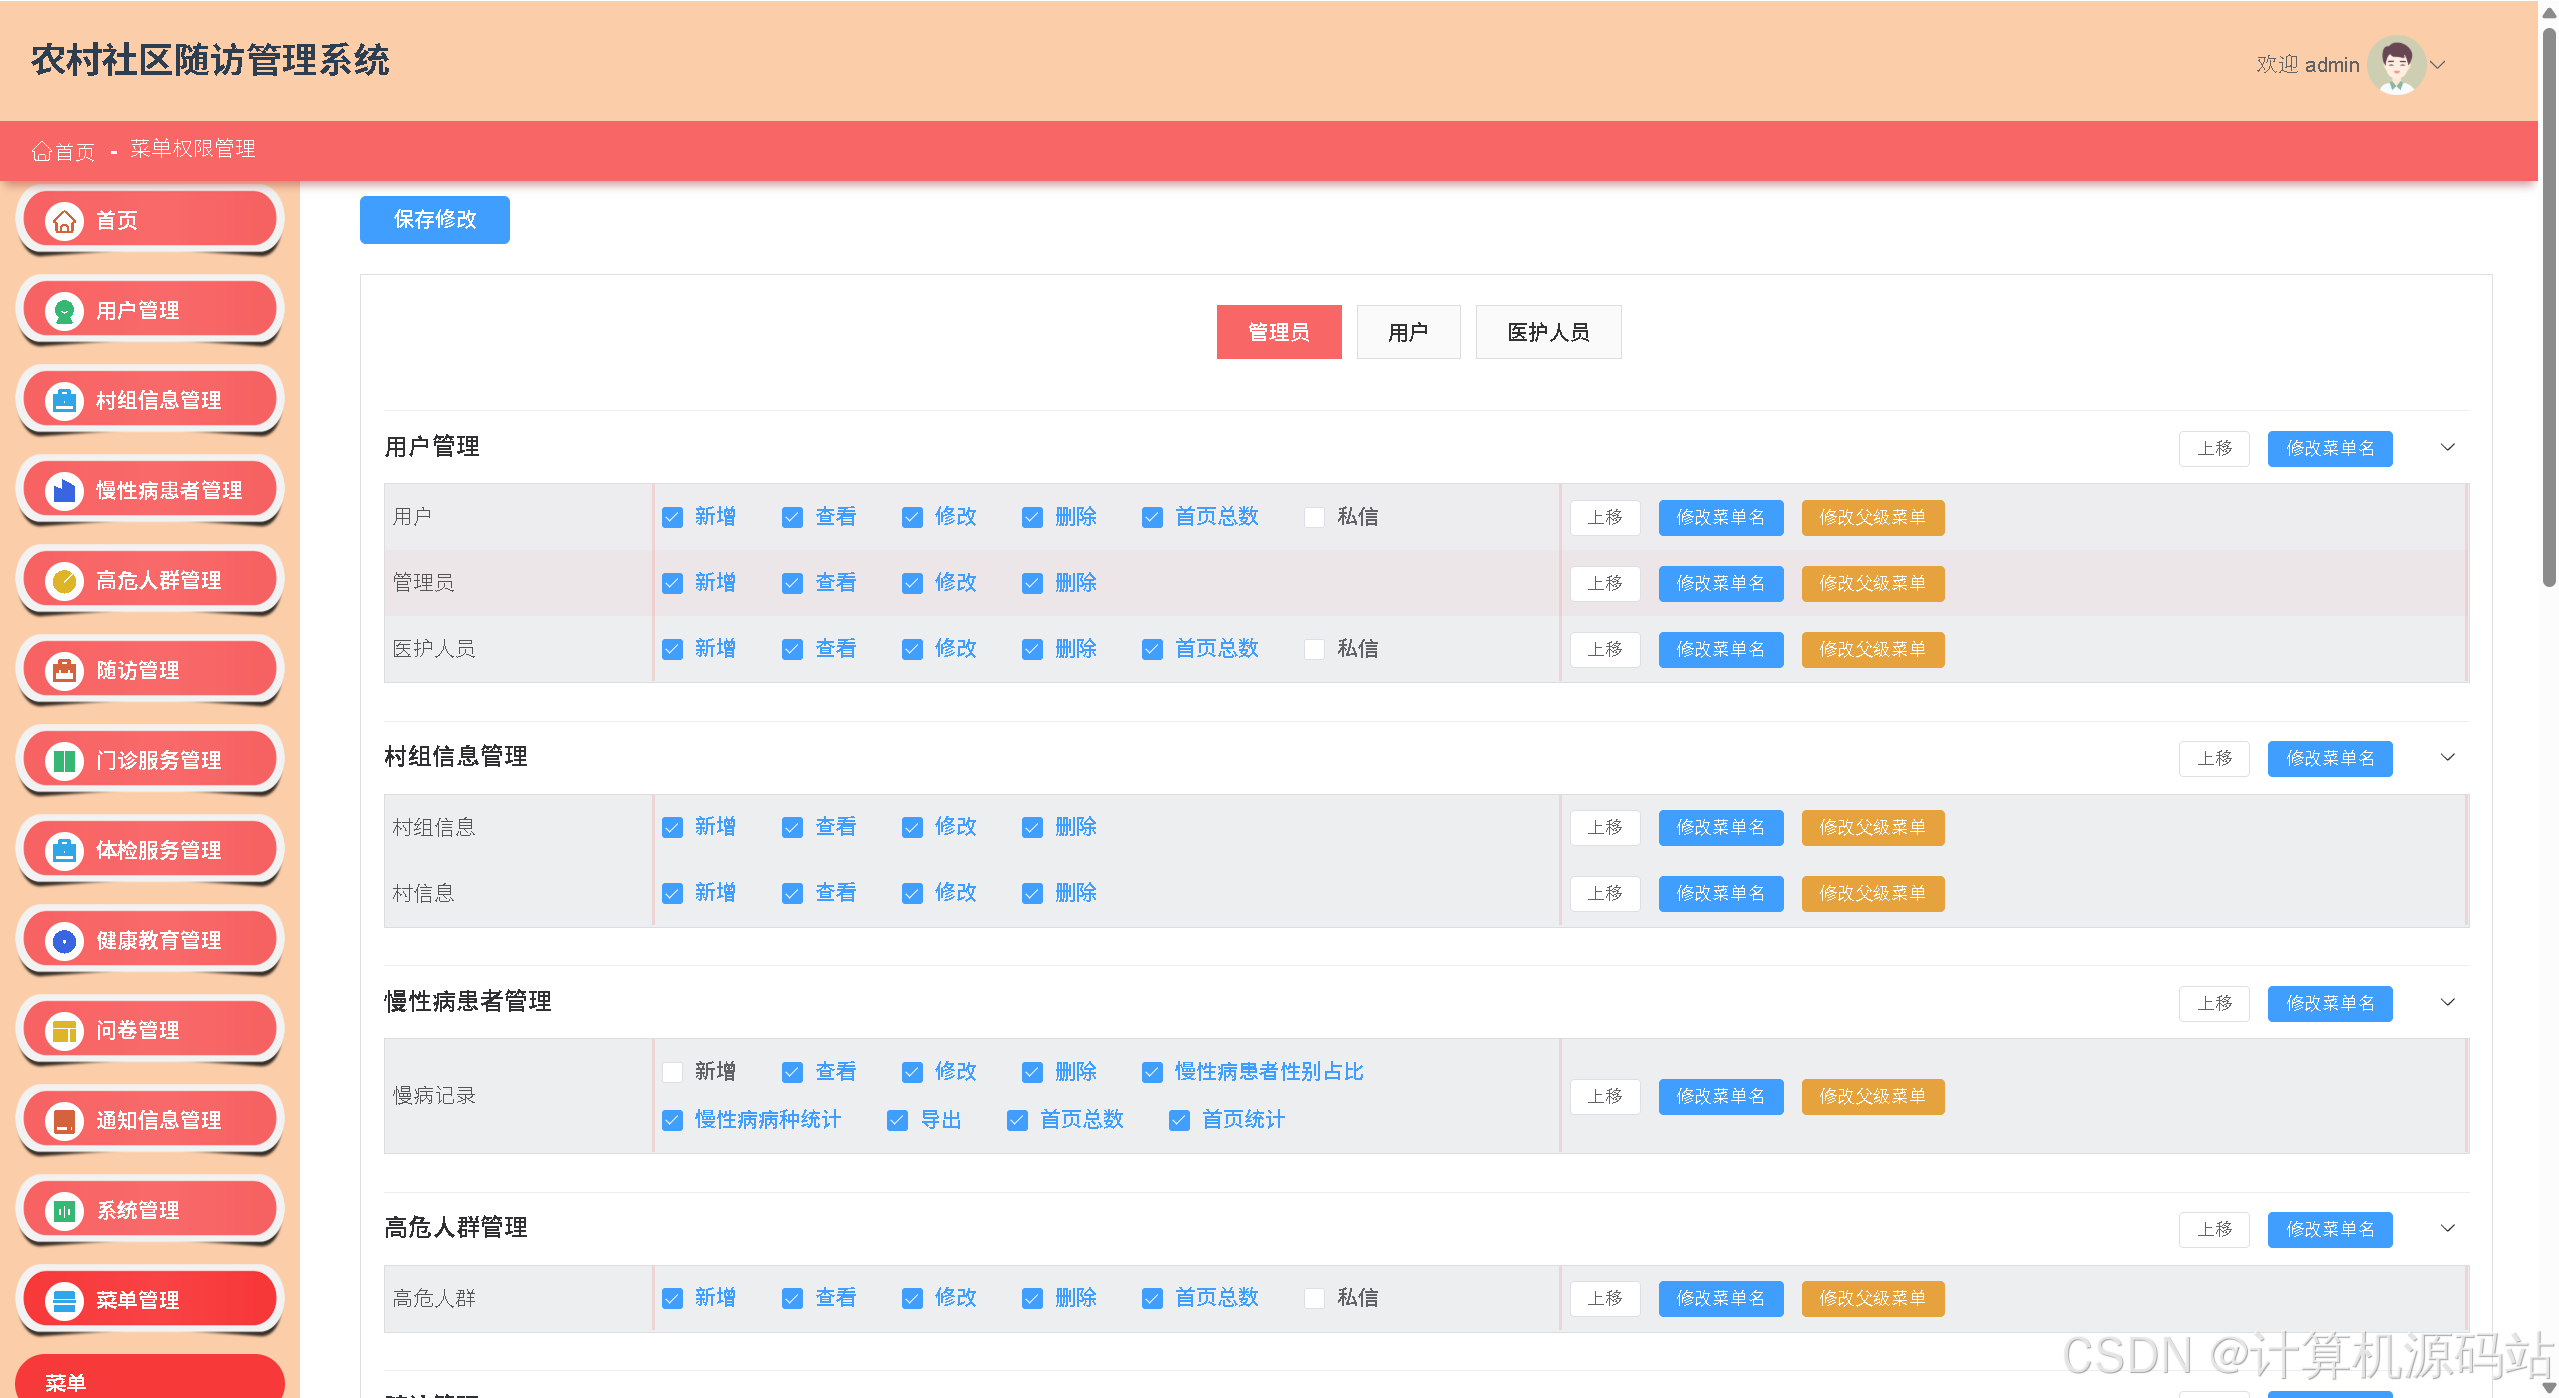Enable 私信 permission for 用户 row
Image resolution: width=2559 pixels, height=1398 pixels.
point(1314,517)
